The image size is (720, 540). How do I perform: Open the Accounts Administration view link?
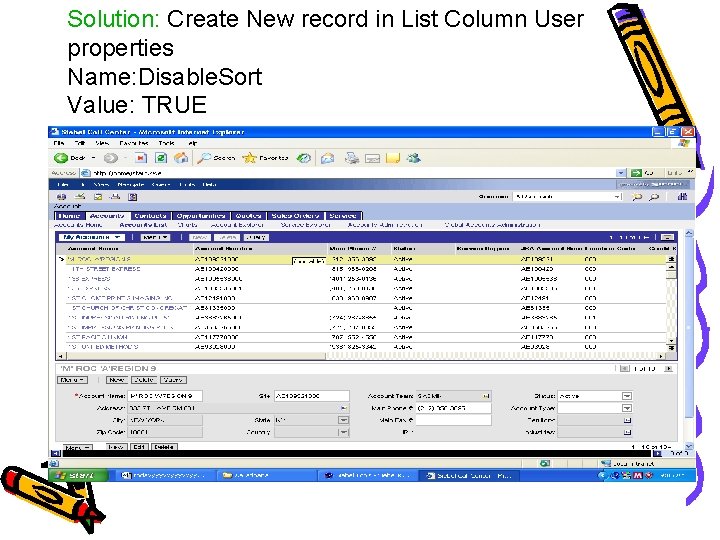pyautogui.click(x=385, y=225)
